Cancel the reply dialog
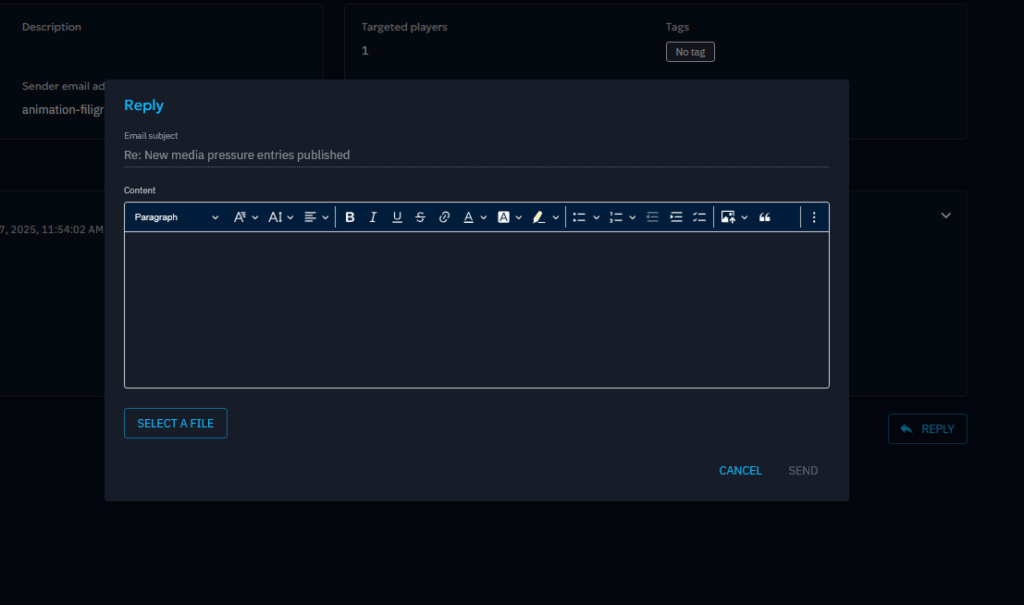Screen dimensions: 1024x605 (x=740, y=471)
